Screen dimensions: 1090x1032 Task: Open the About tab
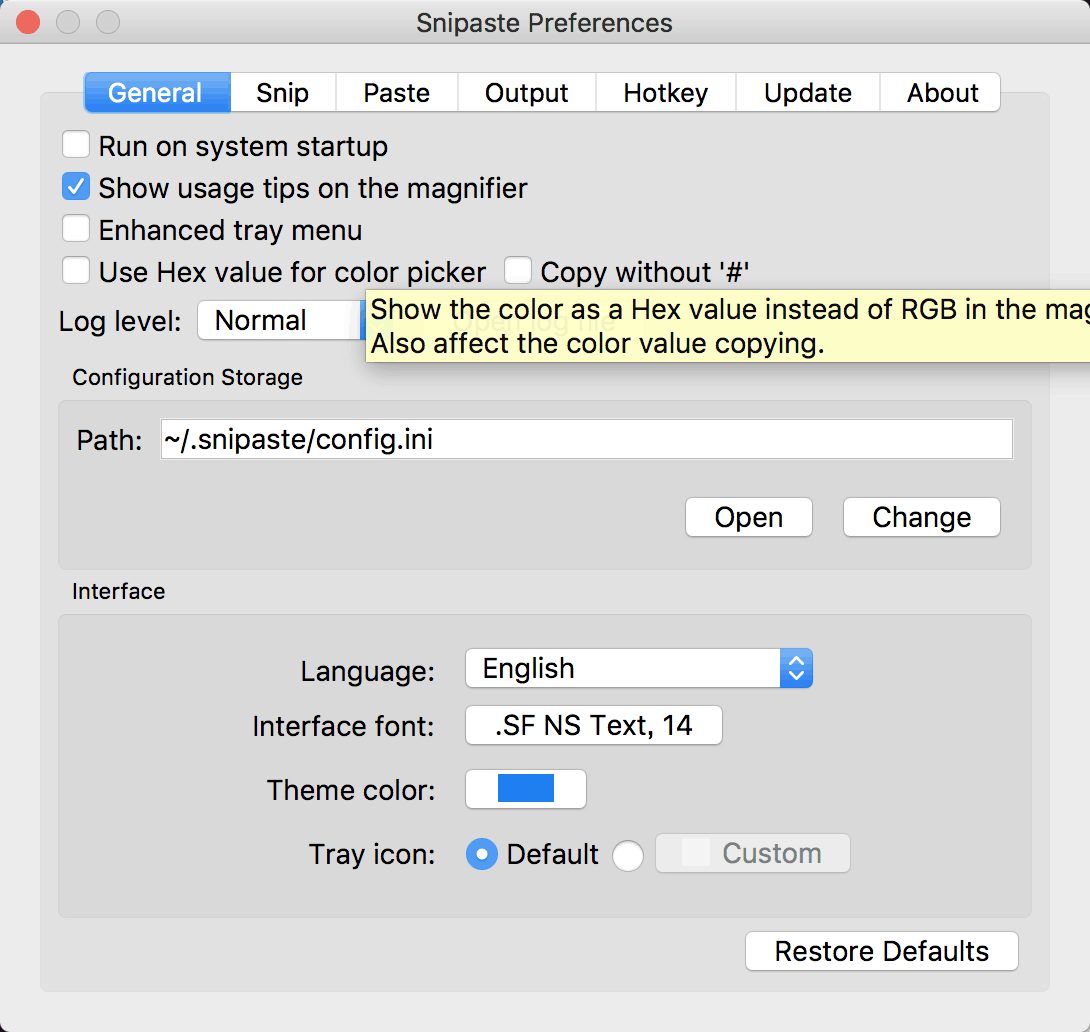tap(941, 92)
